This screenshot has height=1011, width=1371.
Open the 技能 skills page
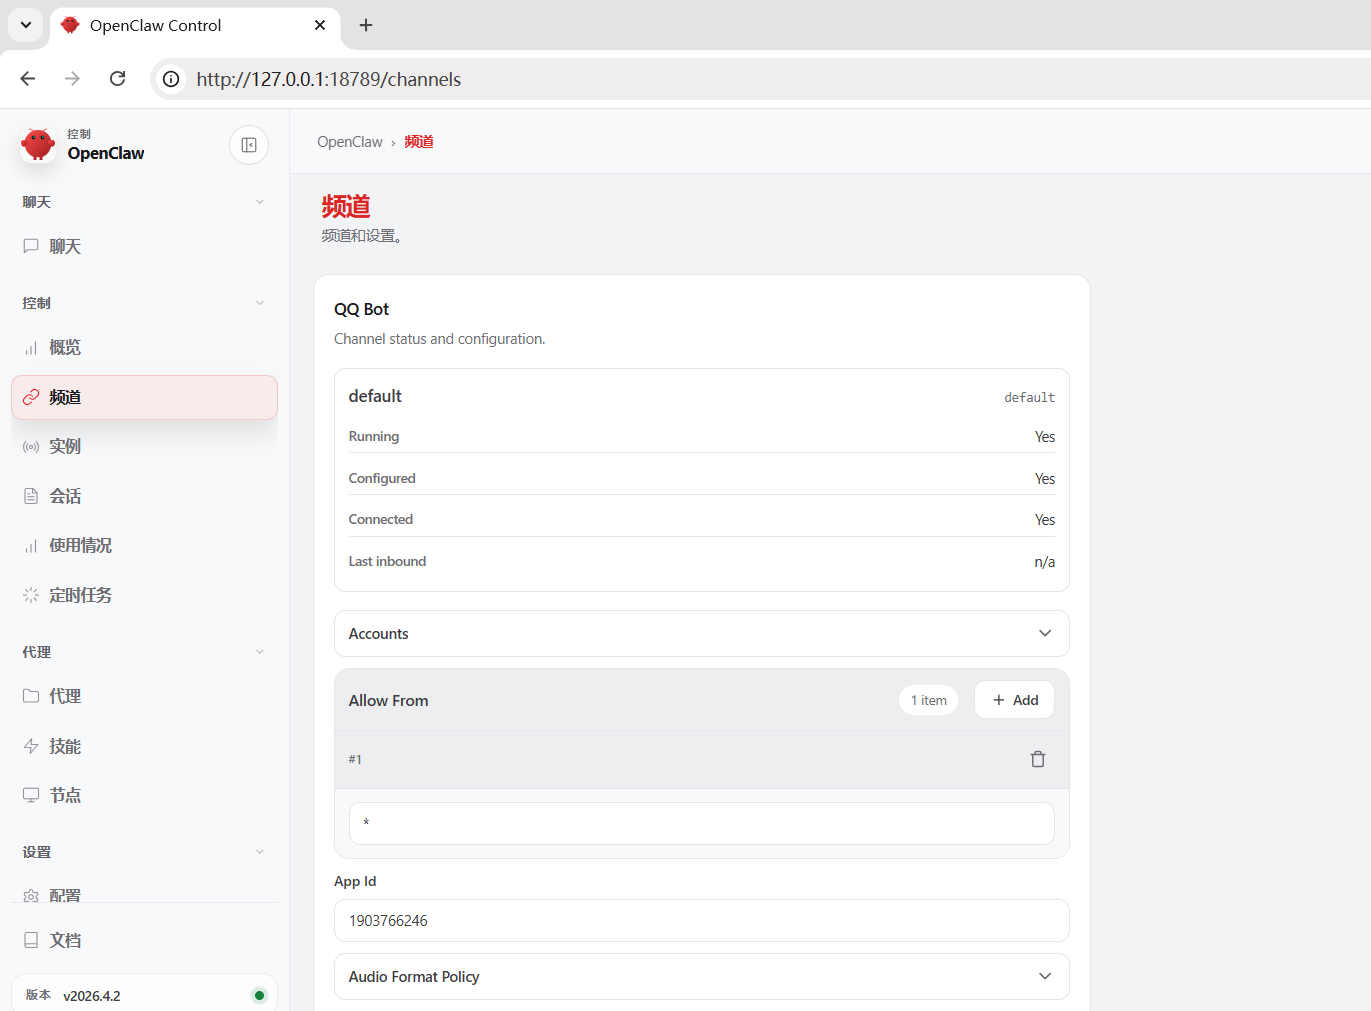click(65, 746)
